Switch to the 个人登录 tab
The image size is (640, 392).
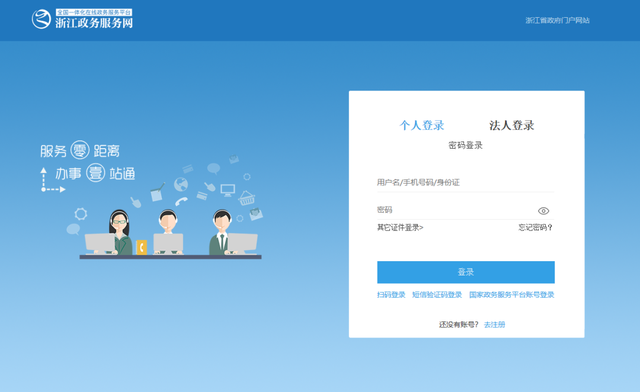click(422, 125)
